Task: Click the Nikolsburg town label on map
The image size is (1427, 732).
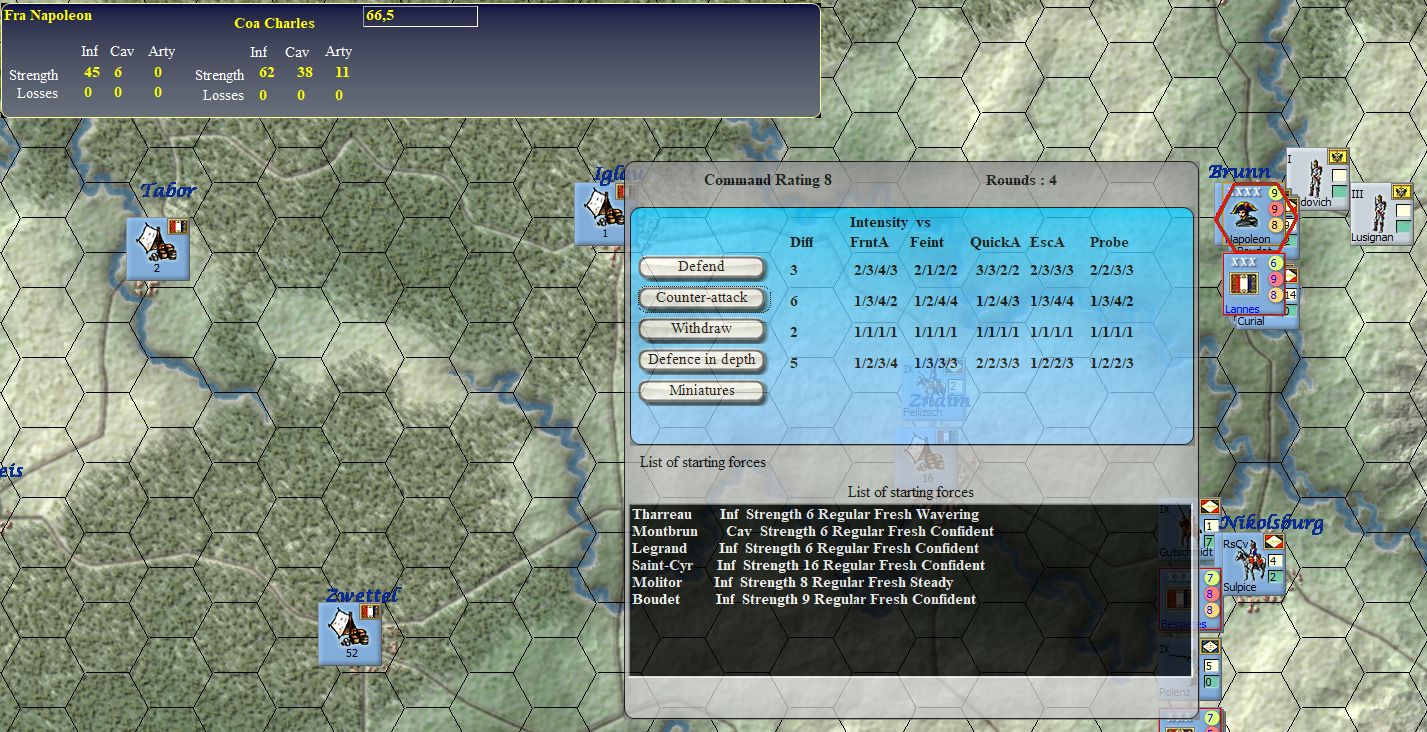Action: tap(1272, 523)
